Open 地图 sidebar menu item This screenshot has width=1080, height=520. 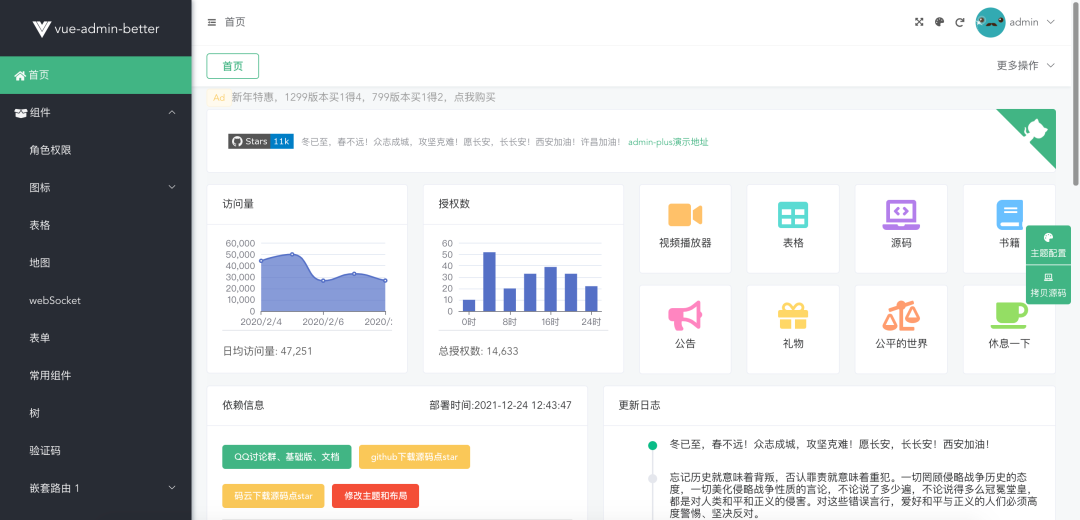(96, 263)
